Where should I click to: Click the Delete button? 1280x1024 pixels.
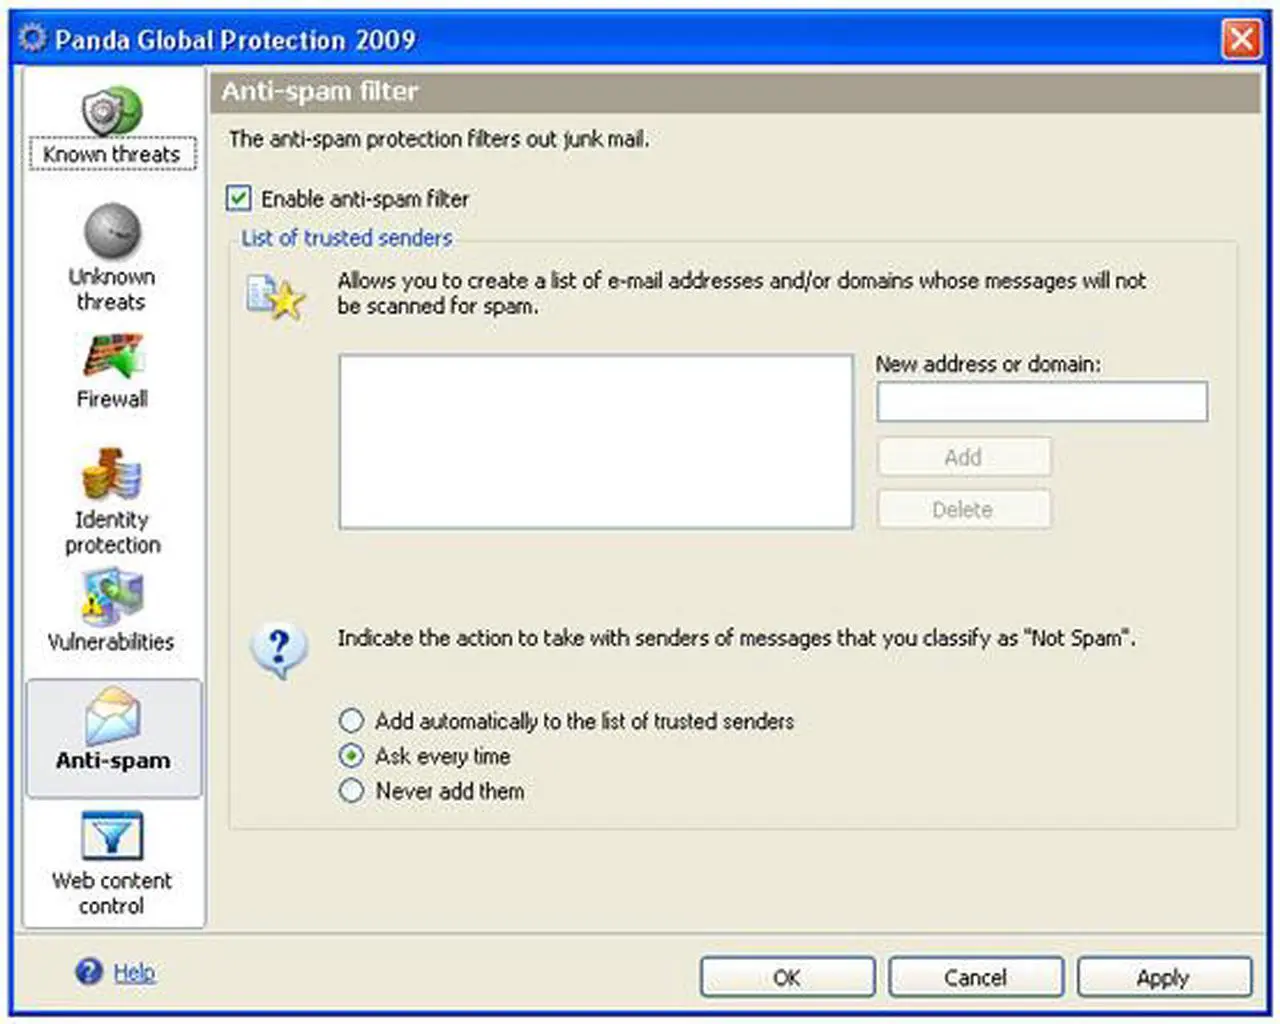[964, 509]
